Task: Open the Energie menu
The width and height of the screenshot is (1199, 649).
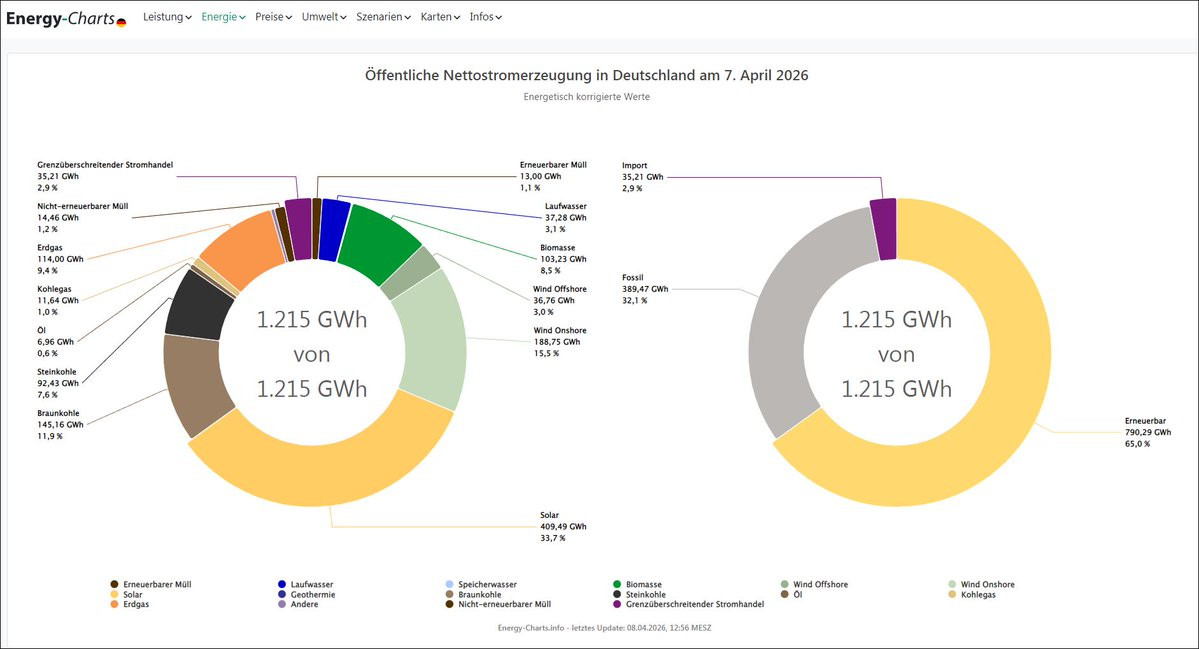Action: click(x=223, y=17)
